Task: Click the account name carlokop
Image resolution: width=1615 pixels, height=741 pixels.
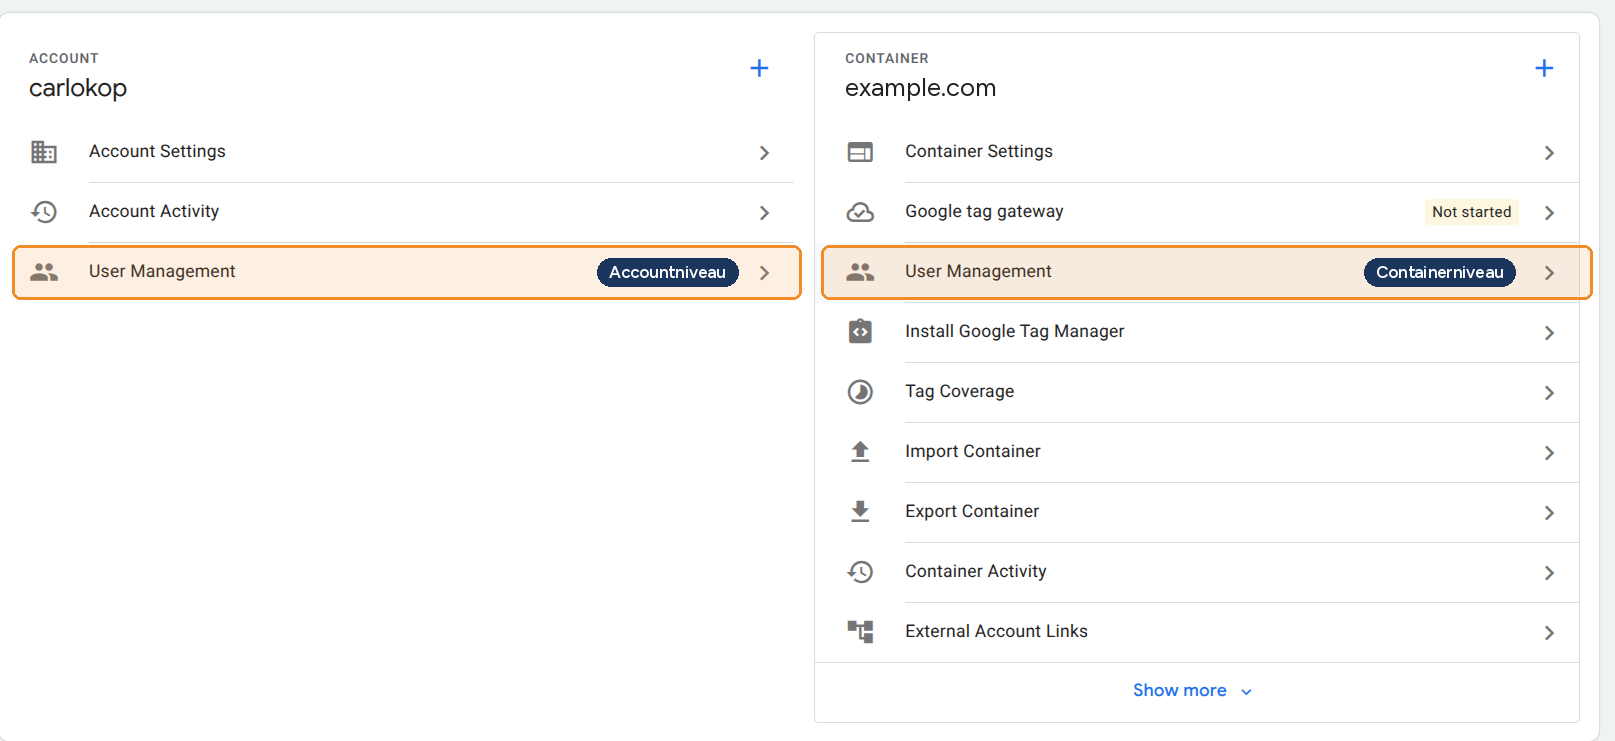Action: 78,88
